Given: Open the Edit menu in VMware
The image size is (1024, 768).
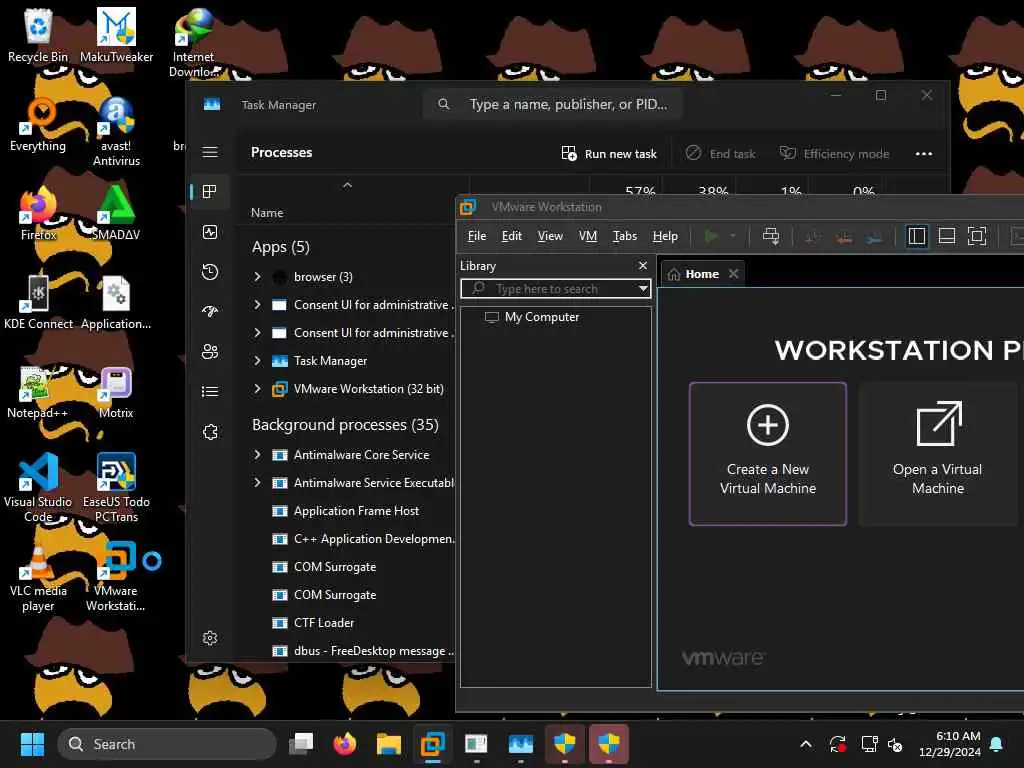Looking at the screenshot, I should coord(511,236).
